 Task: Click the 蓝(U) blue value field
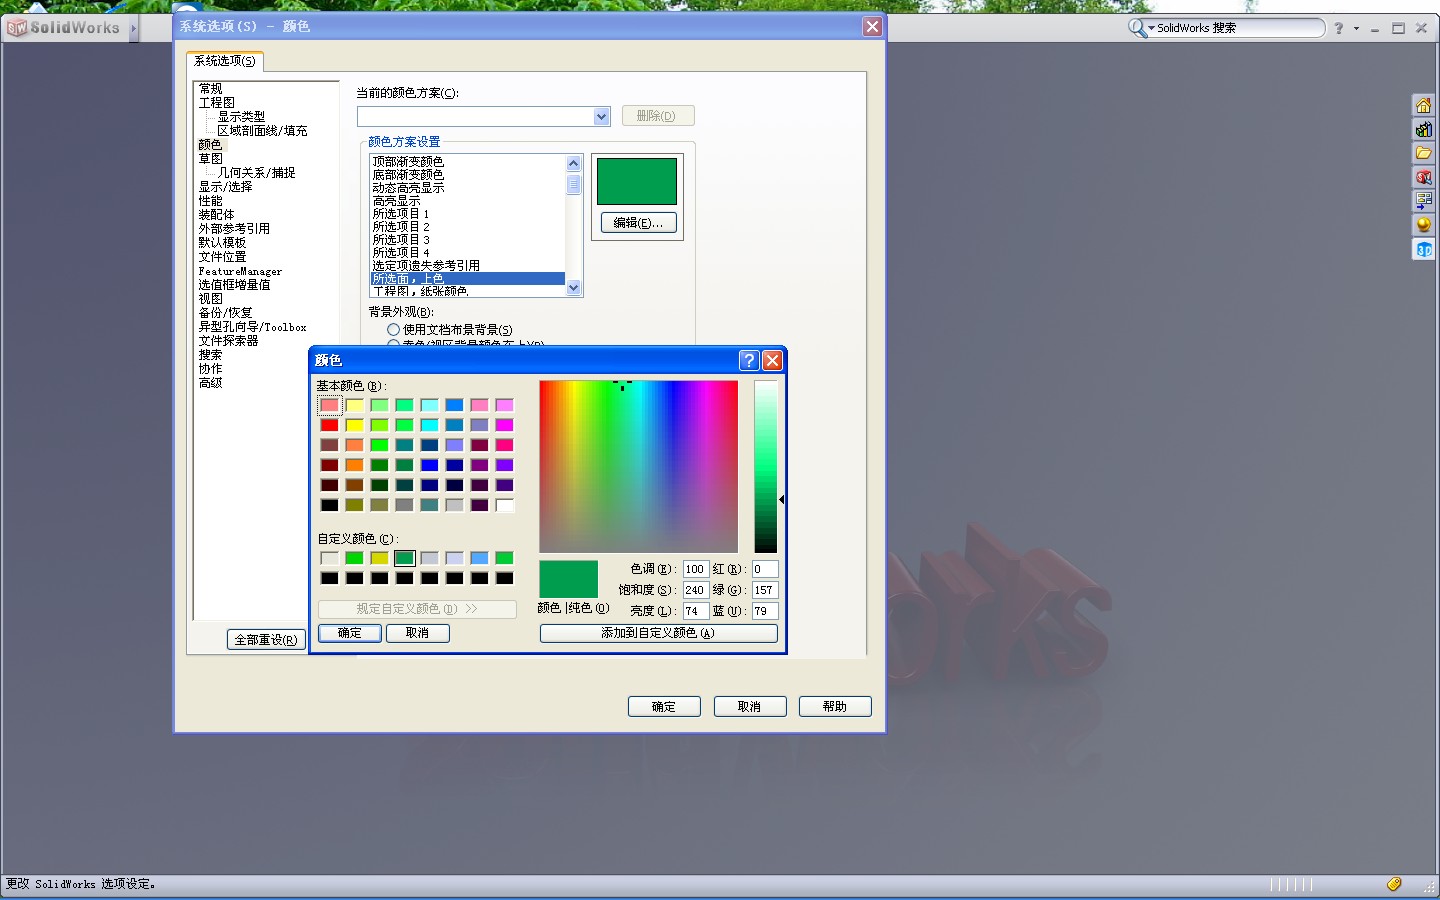[764, 611]
